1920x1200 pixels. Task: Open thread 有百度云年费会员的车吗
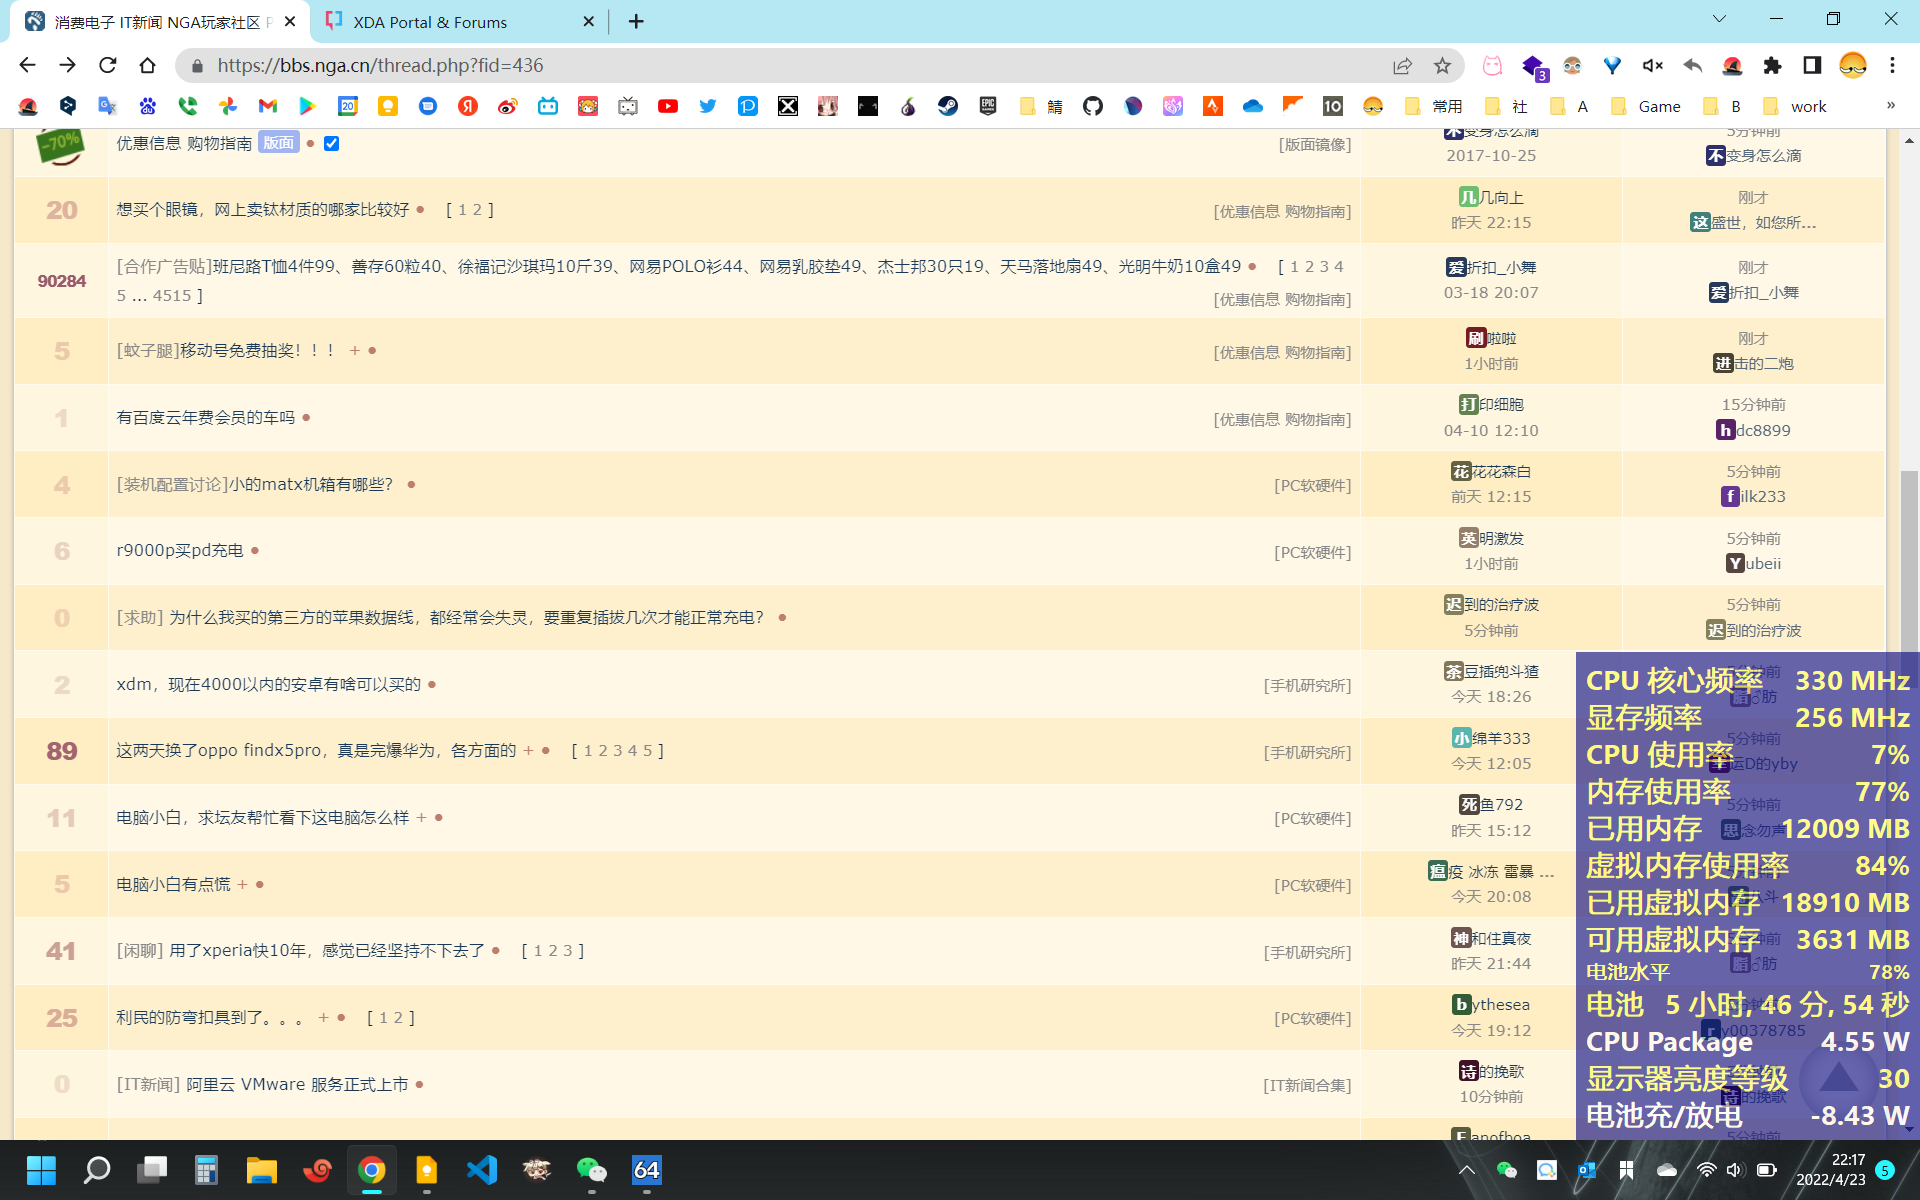pyautogui.click(x=206, y=417)
